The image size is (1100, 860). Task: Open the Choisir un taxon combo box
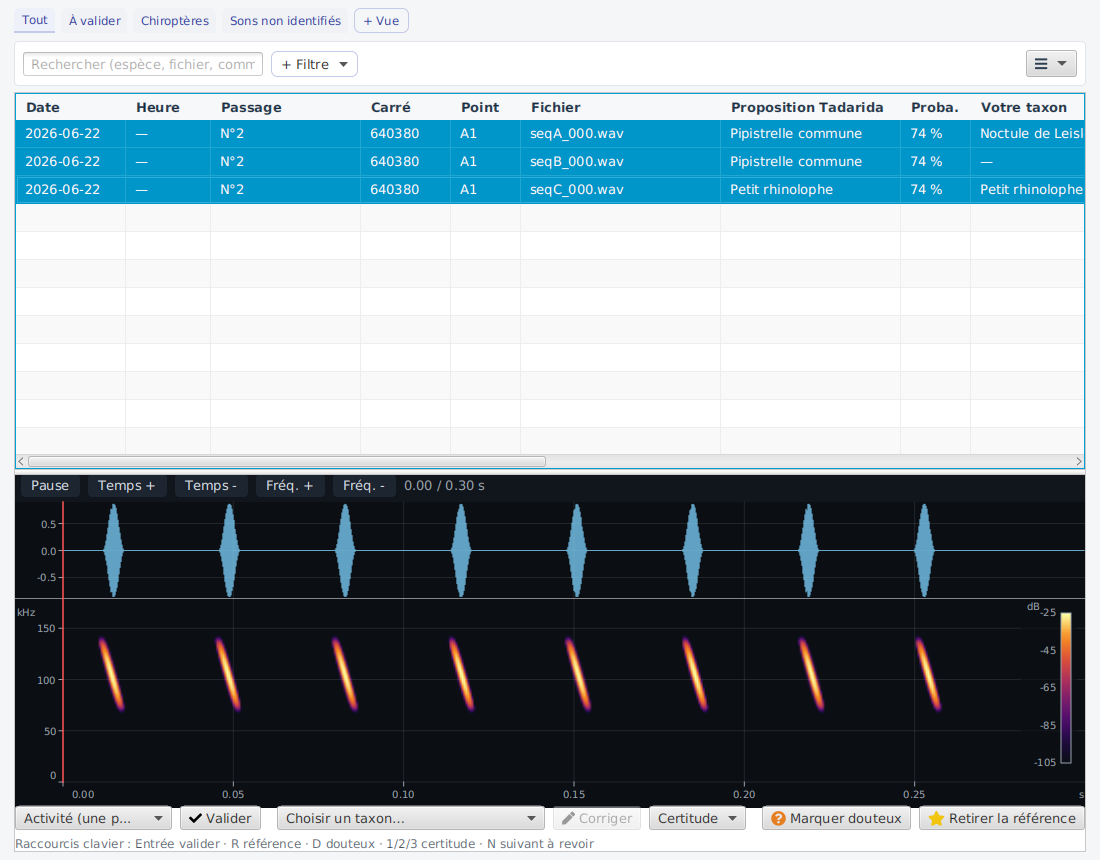tap(410, 818)
